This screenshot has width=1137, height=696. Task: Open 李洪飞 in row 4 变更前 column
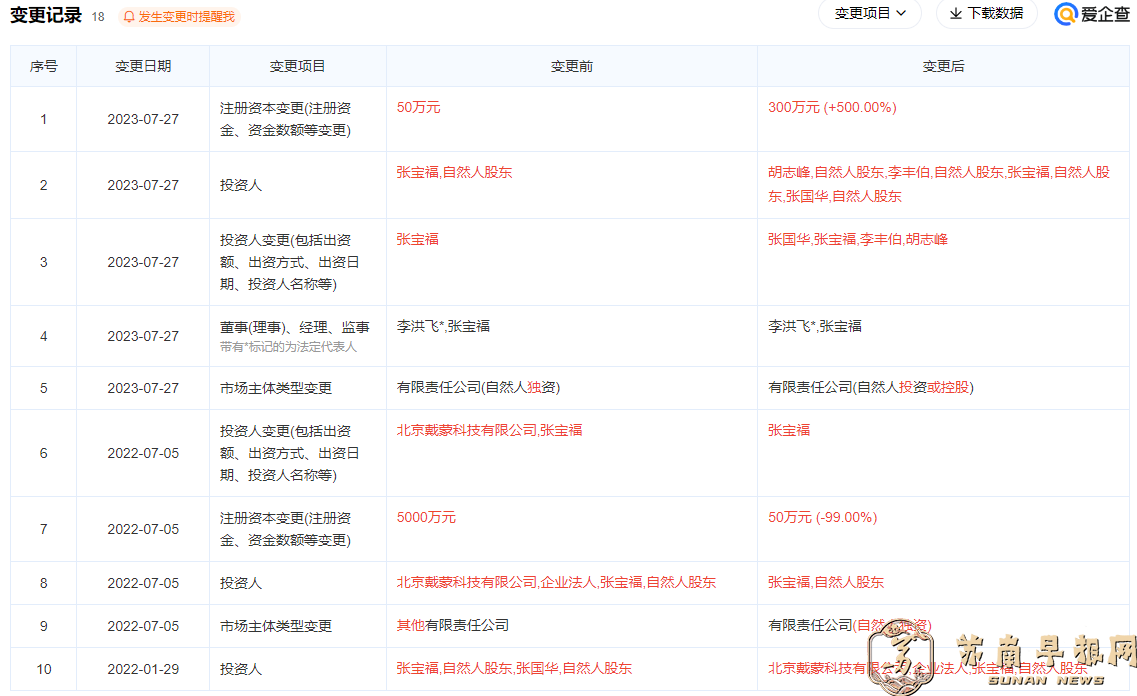pos(417,326)
